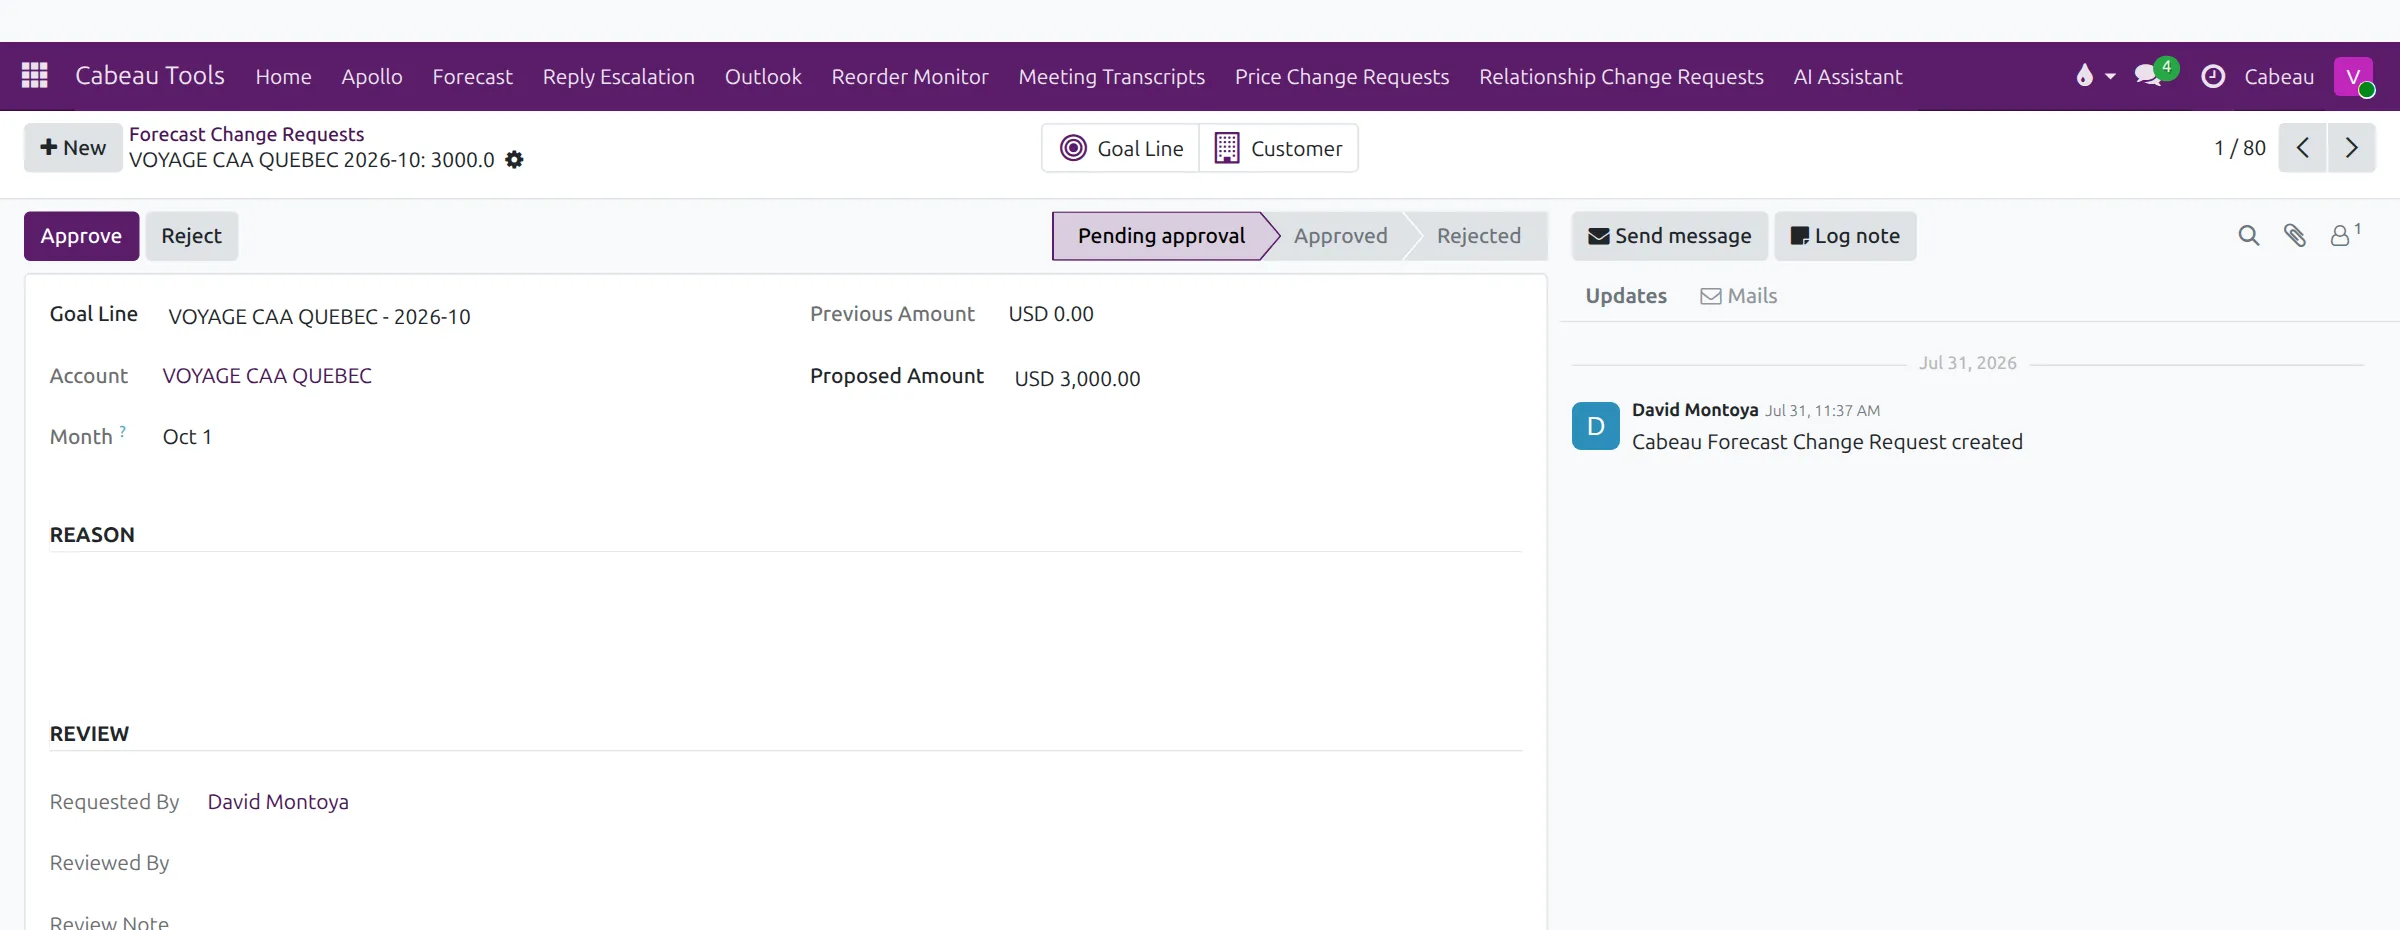Open Price Change Requests menu
Screen dimensions: 2400x930
tap(1342, 76)
